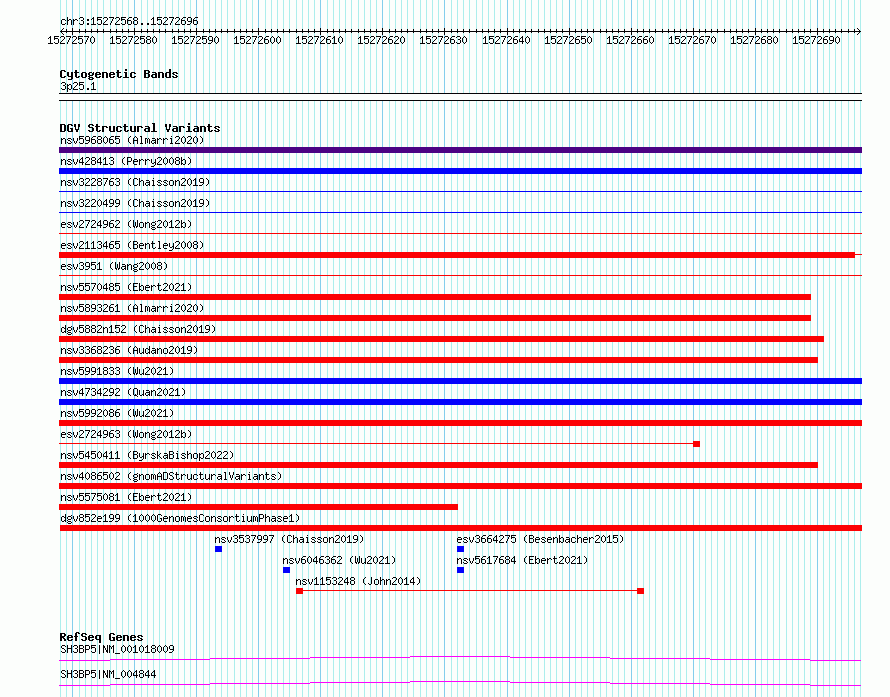Image resolution: width=890 pixels, height=697 pixels.
Task: Click the 3p25.1 band label
Action: pyautogui.click(x=78, y=86)
